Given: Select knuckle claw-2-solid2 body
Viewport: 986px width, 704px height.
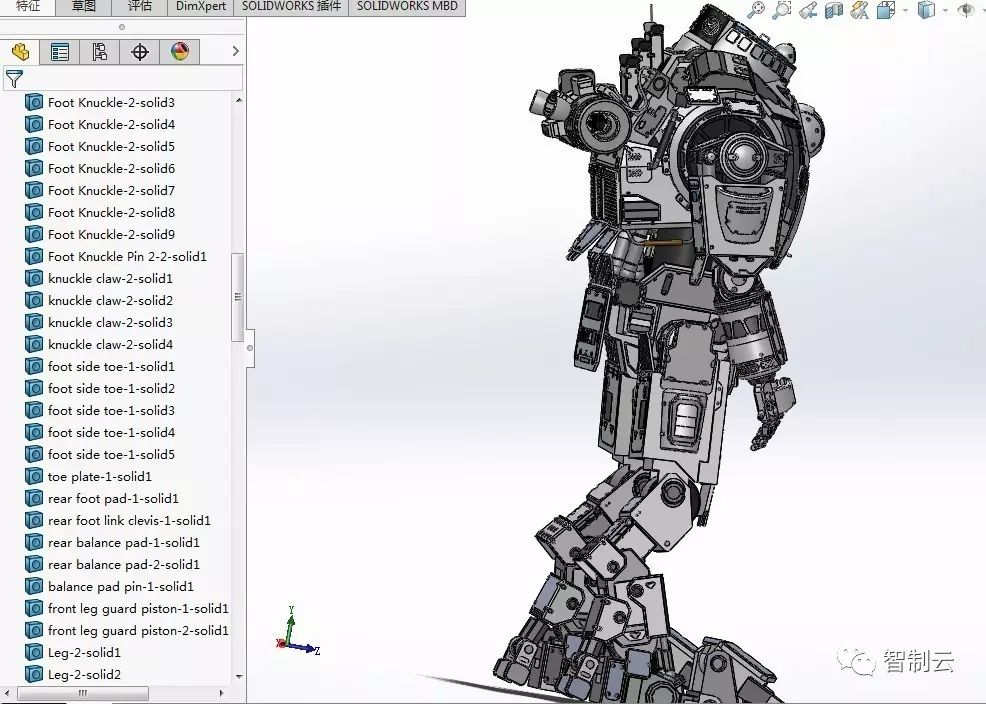Looking at the screenshot, I should (x=110, y=300).
